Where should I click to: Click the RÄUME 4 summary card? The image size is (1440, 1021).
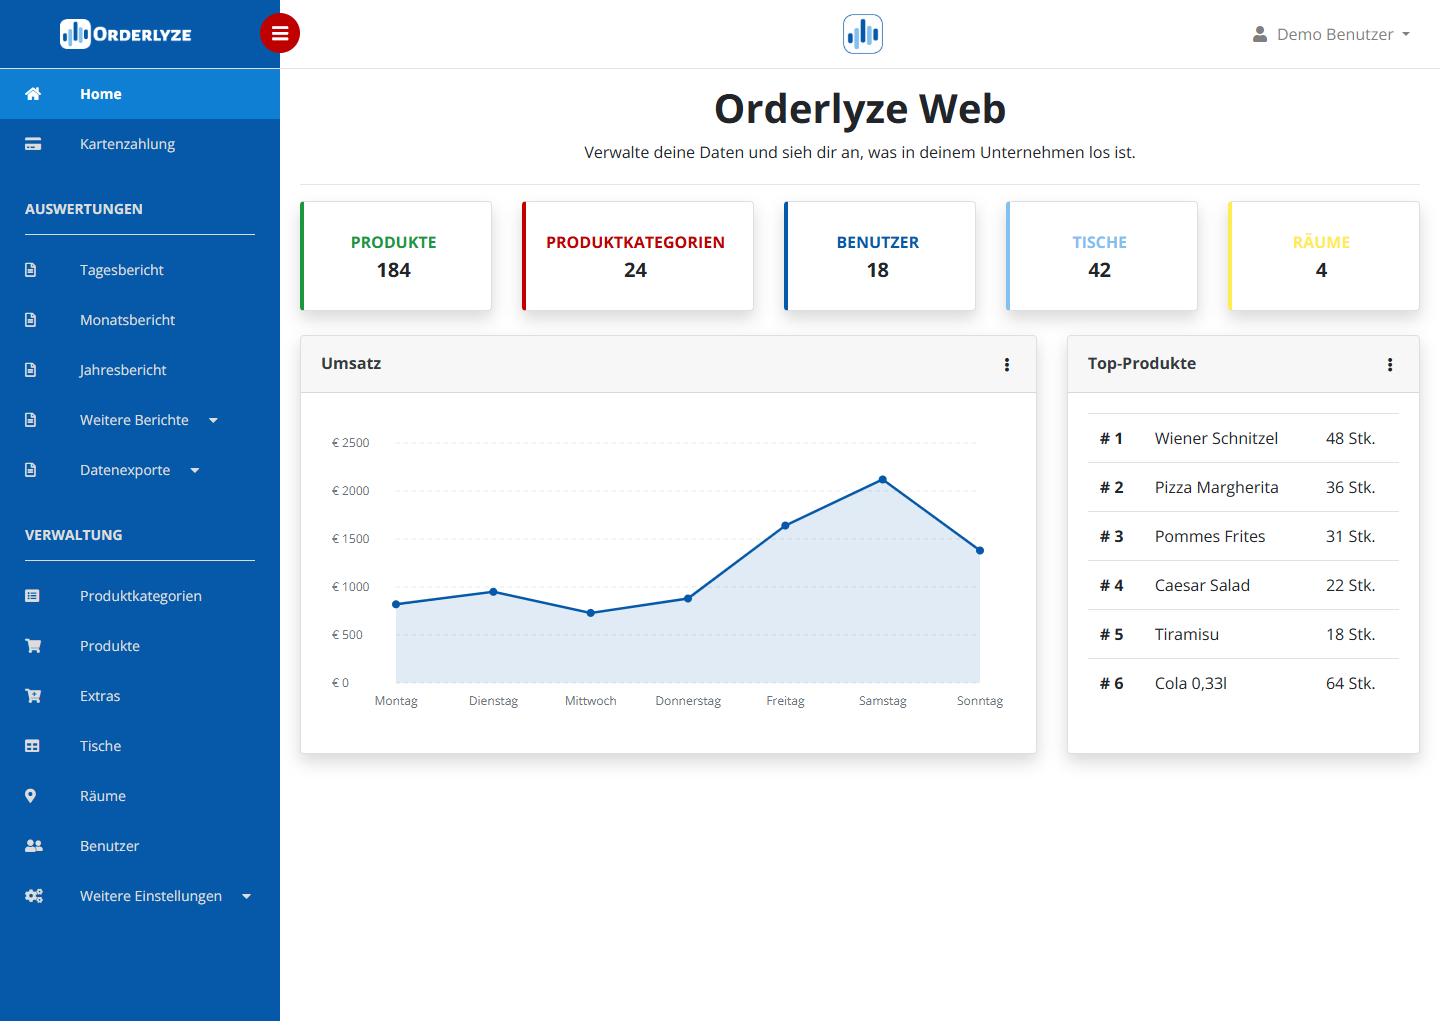[x=1324, y=256]
